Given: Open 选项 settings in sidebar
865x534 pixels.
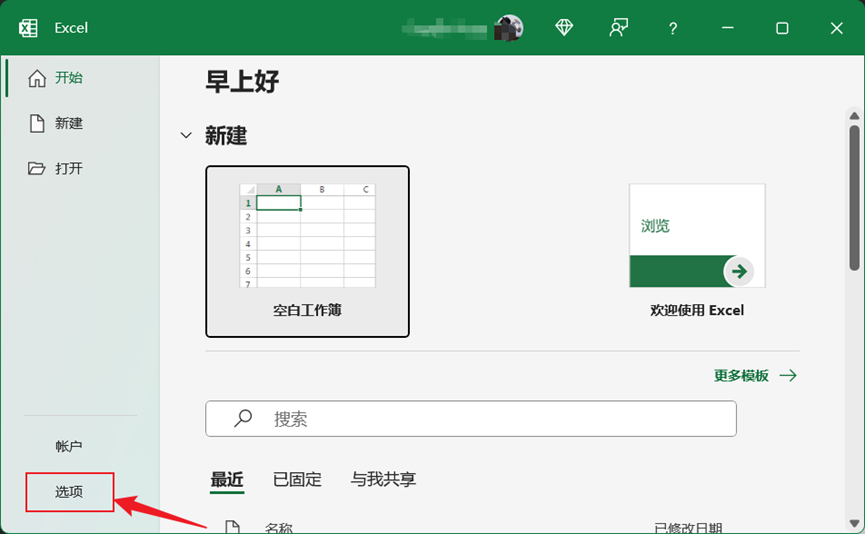Looking at the screenshot, I should [x=69, y=492].
